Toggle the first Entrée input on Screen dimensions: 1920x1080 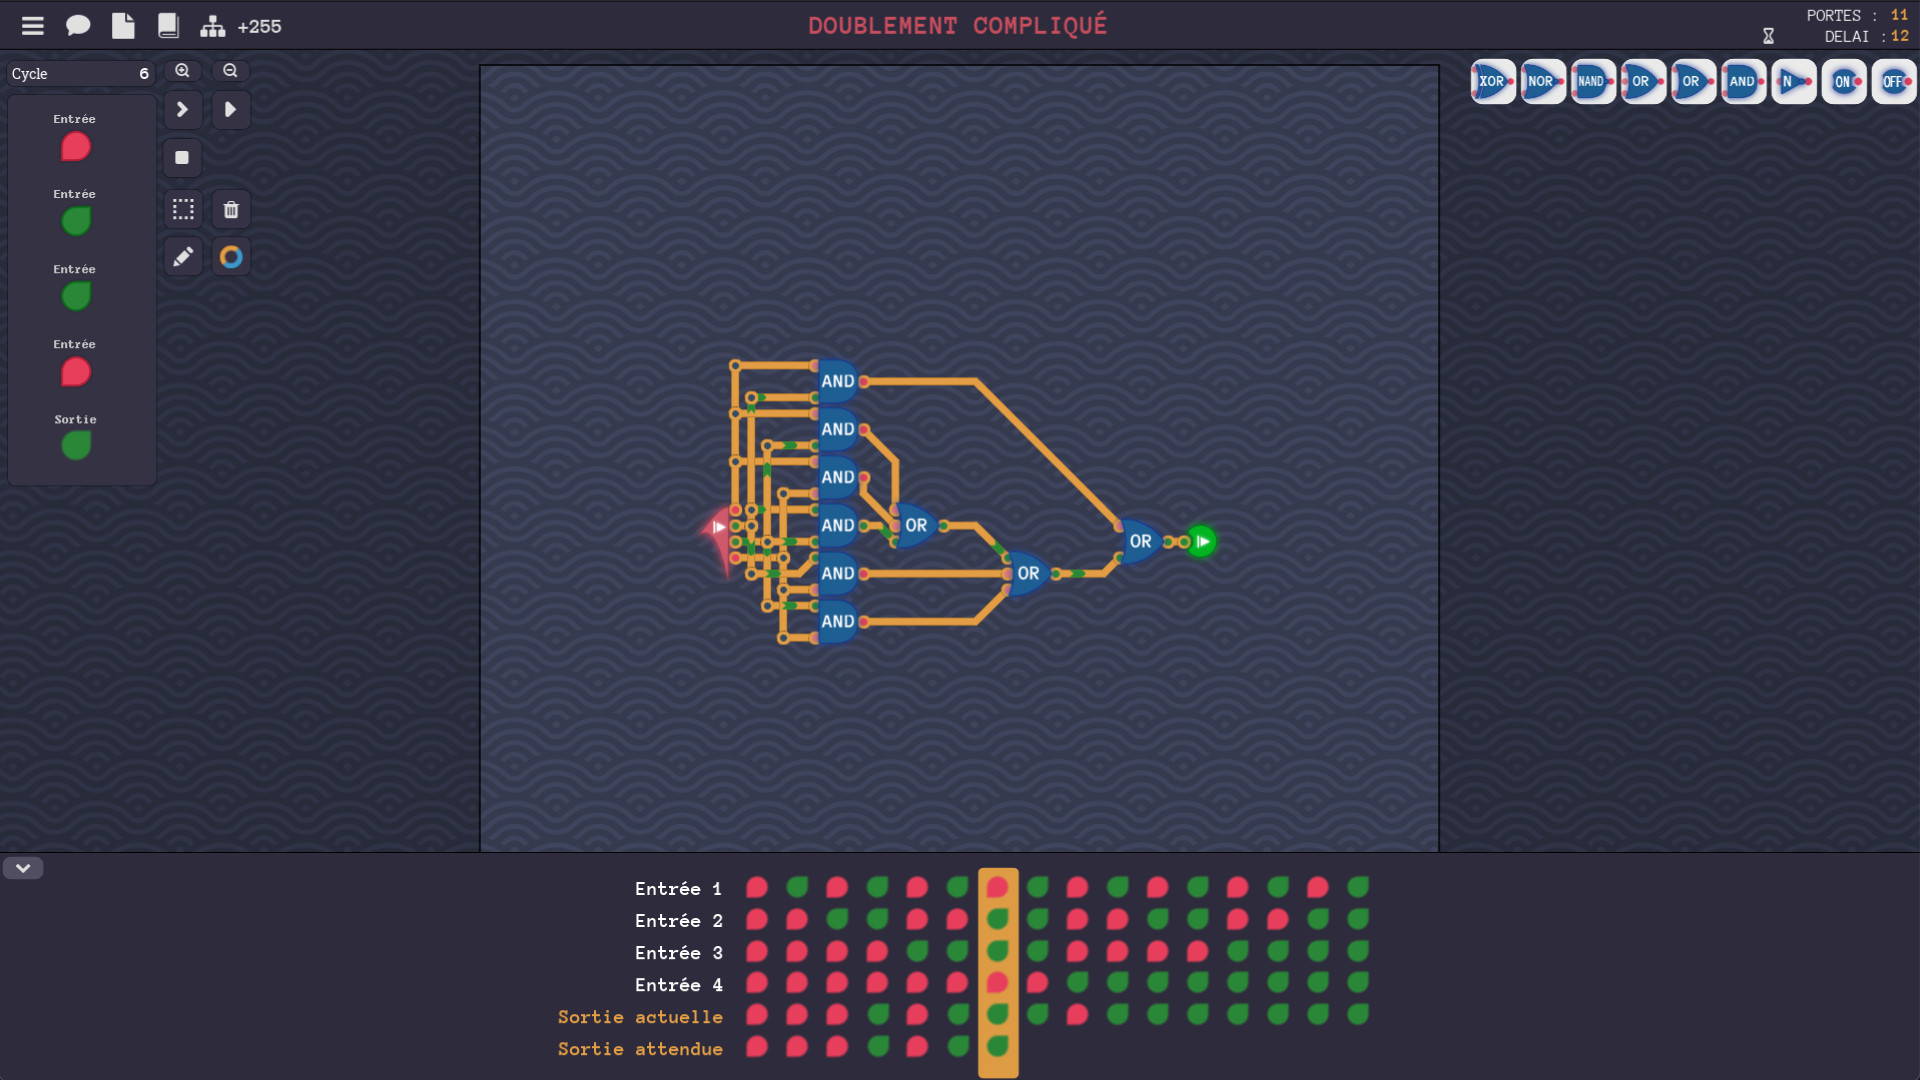(76, 147)
